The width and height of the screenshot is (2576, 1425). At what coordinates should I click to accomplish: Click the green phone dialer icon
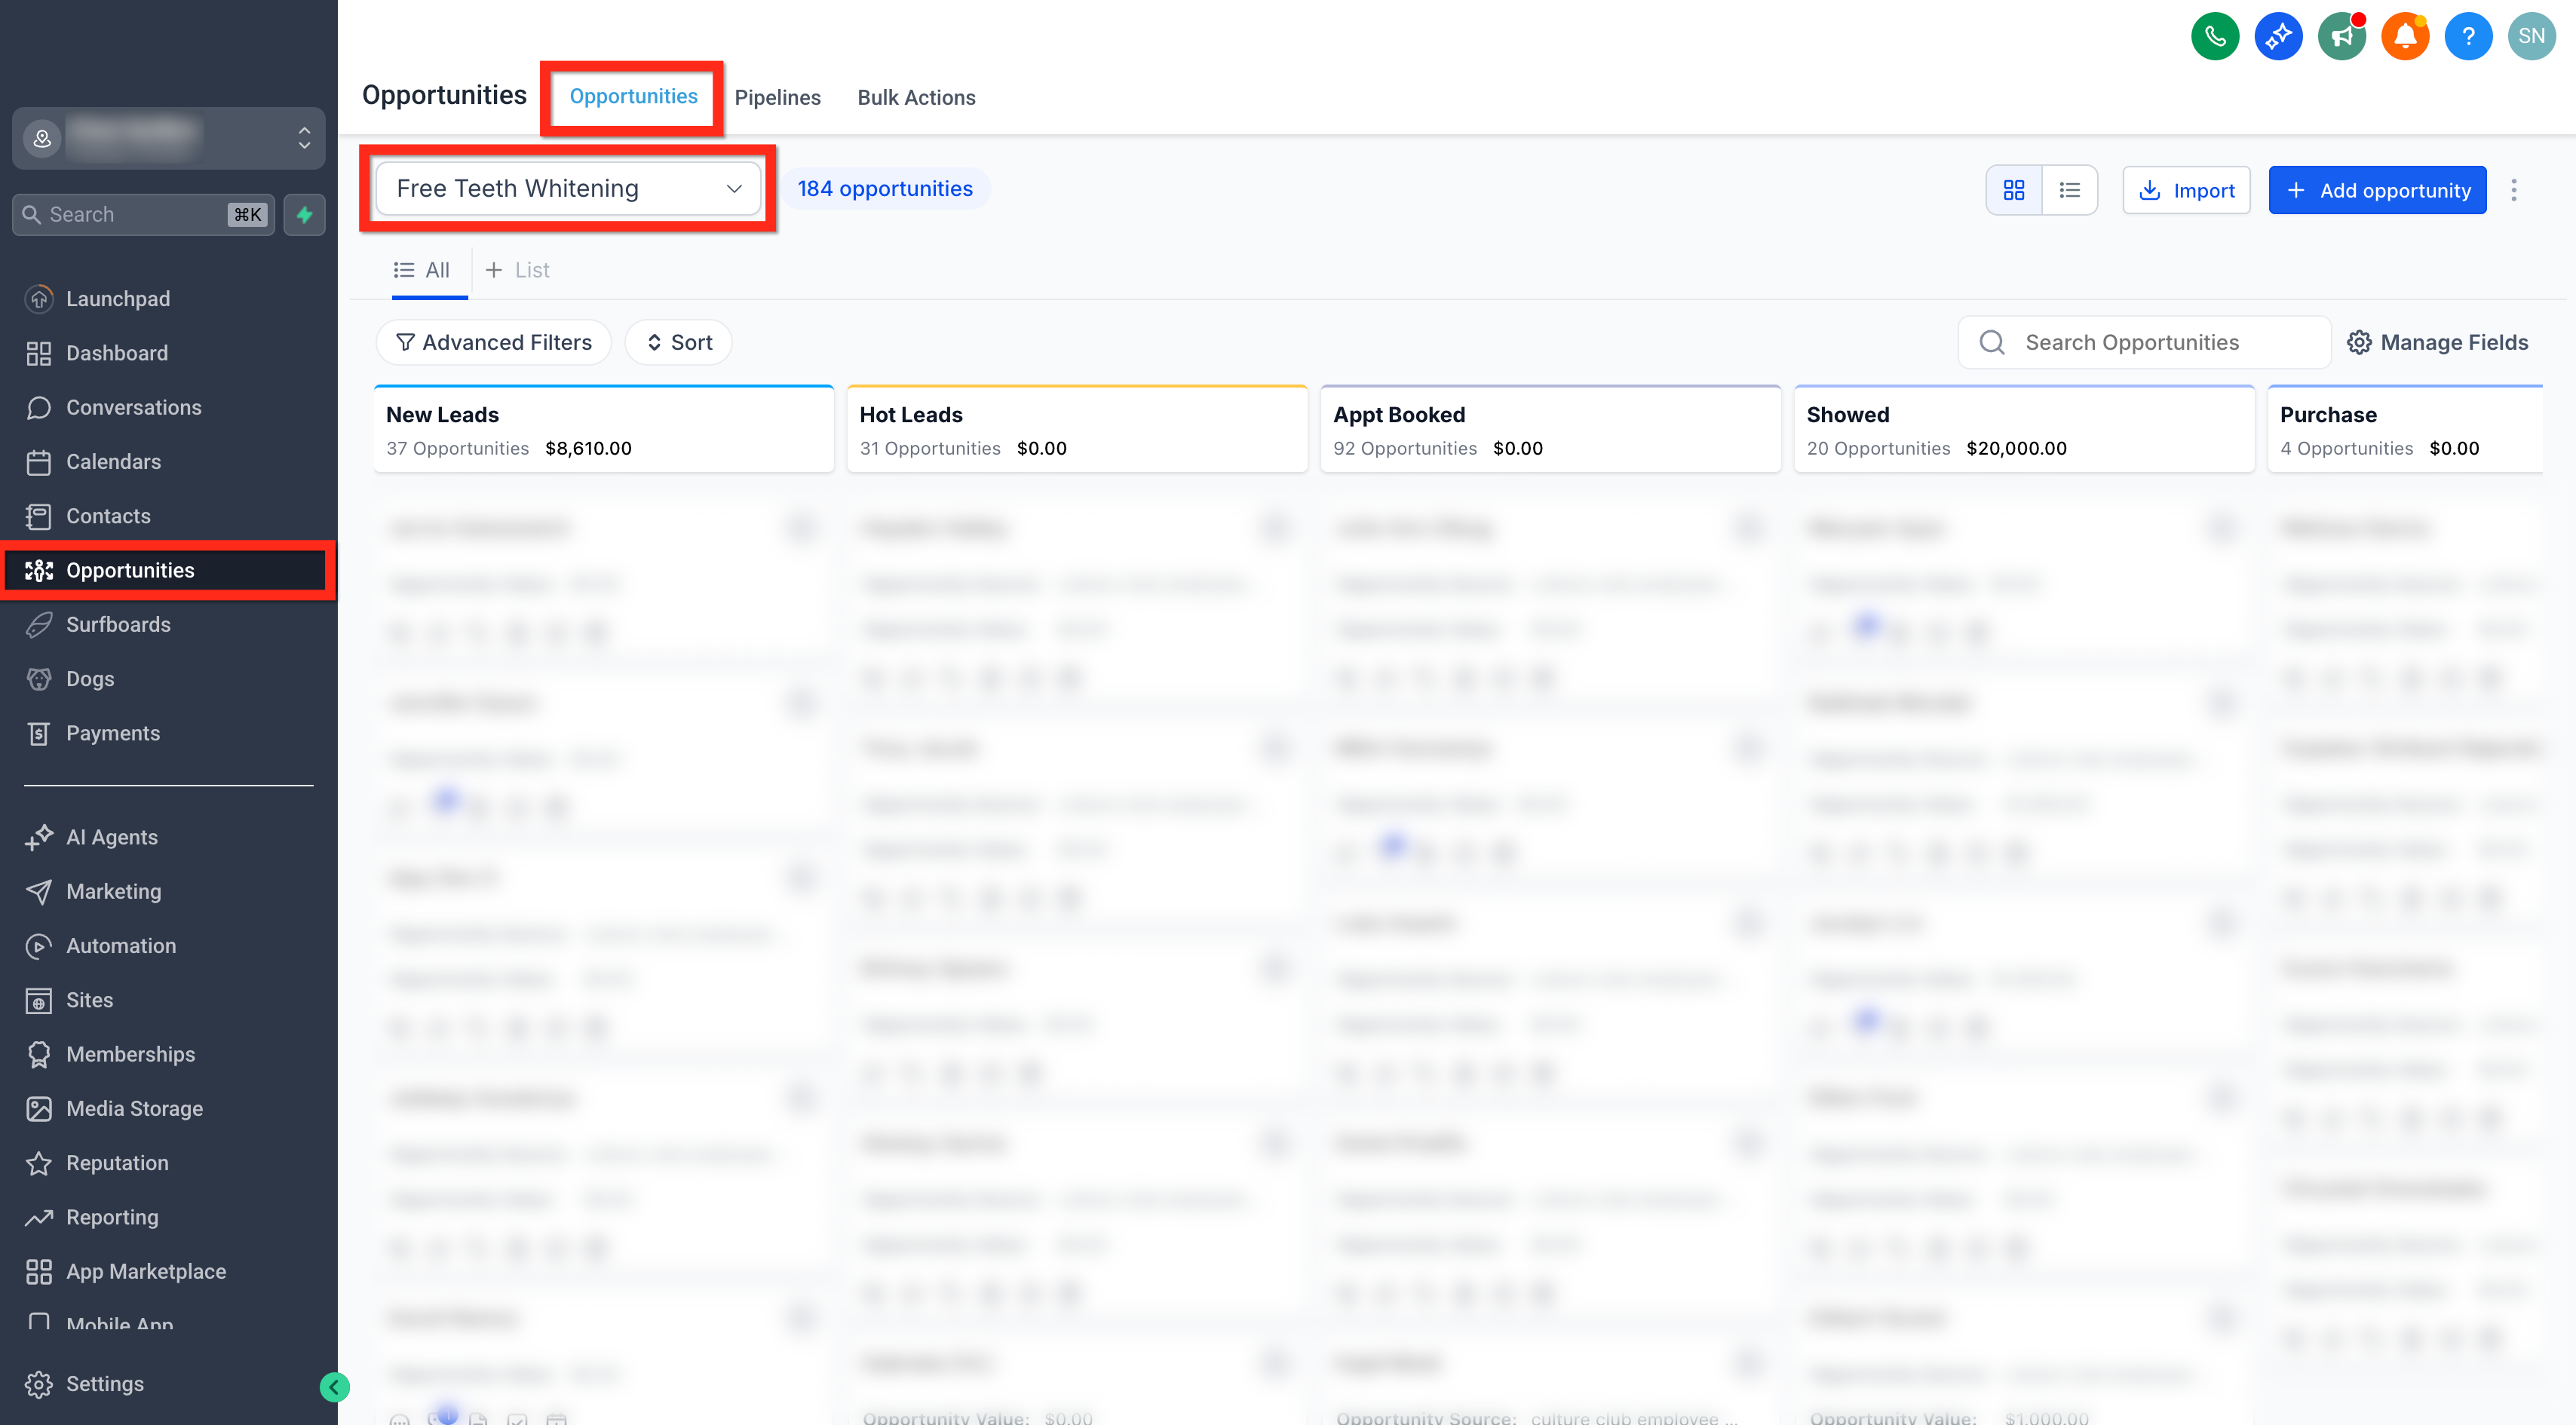[x=2215, y=37]
